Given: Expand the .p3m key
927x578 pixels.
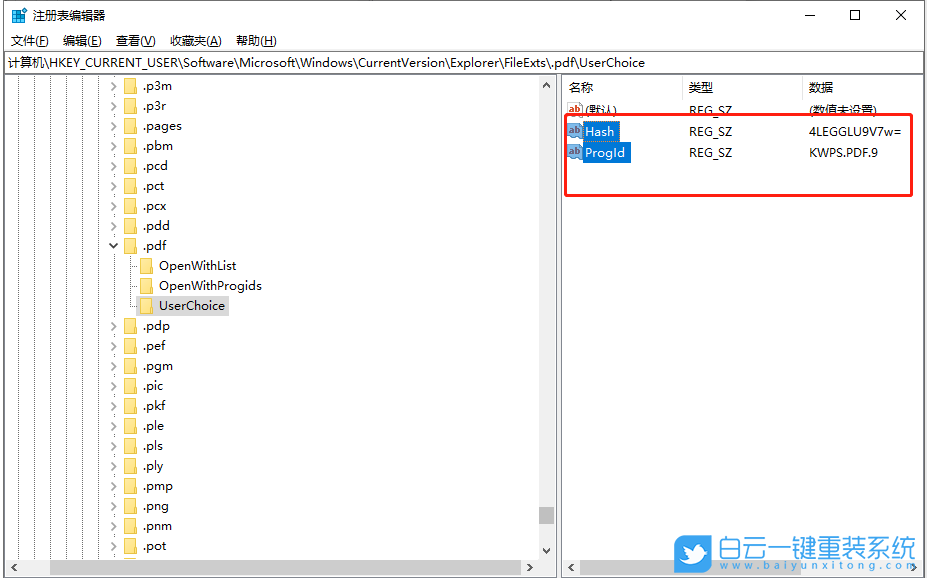Looking at the screenshot, I should pos(113,85).
